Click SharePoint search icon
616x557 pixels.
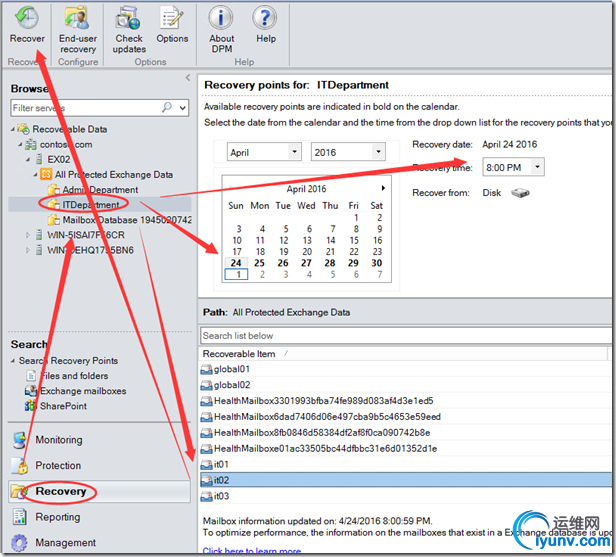click(30, 406)
